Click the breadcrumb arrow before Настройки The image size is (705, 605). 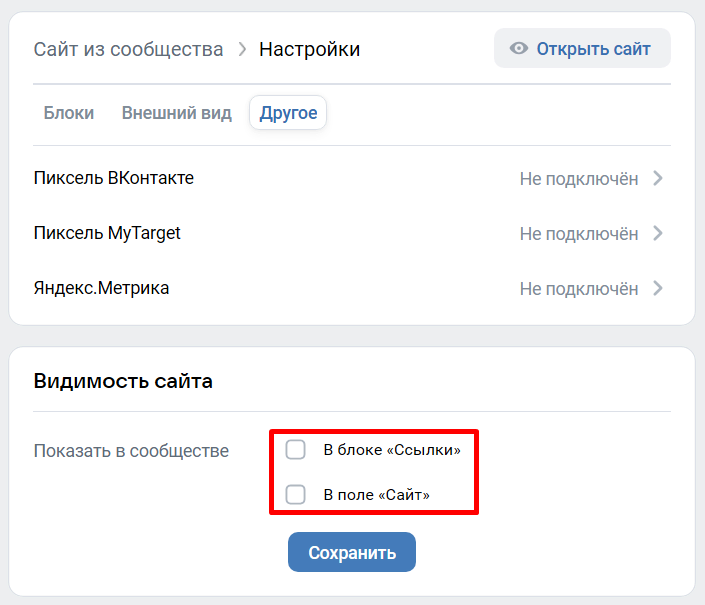click(242, 49)
